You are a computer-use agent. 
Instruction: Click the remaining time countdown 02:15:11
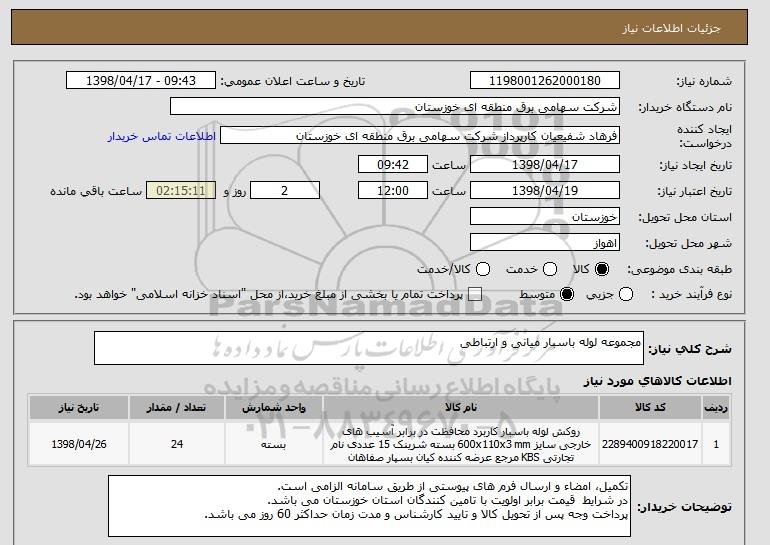pos(181,191)
